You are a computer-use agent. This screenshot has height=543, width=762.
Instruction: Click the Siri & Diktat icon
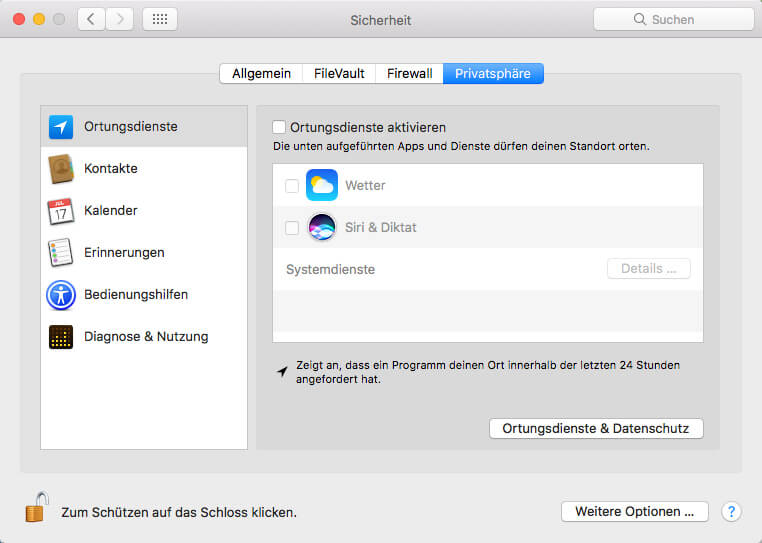pos(322,227)
